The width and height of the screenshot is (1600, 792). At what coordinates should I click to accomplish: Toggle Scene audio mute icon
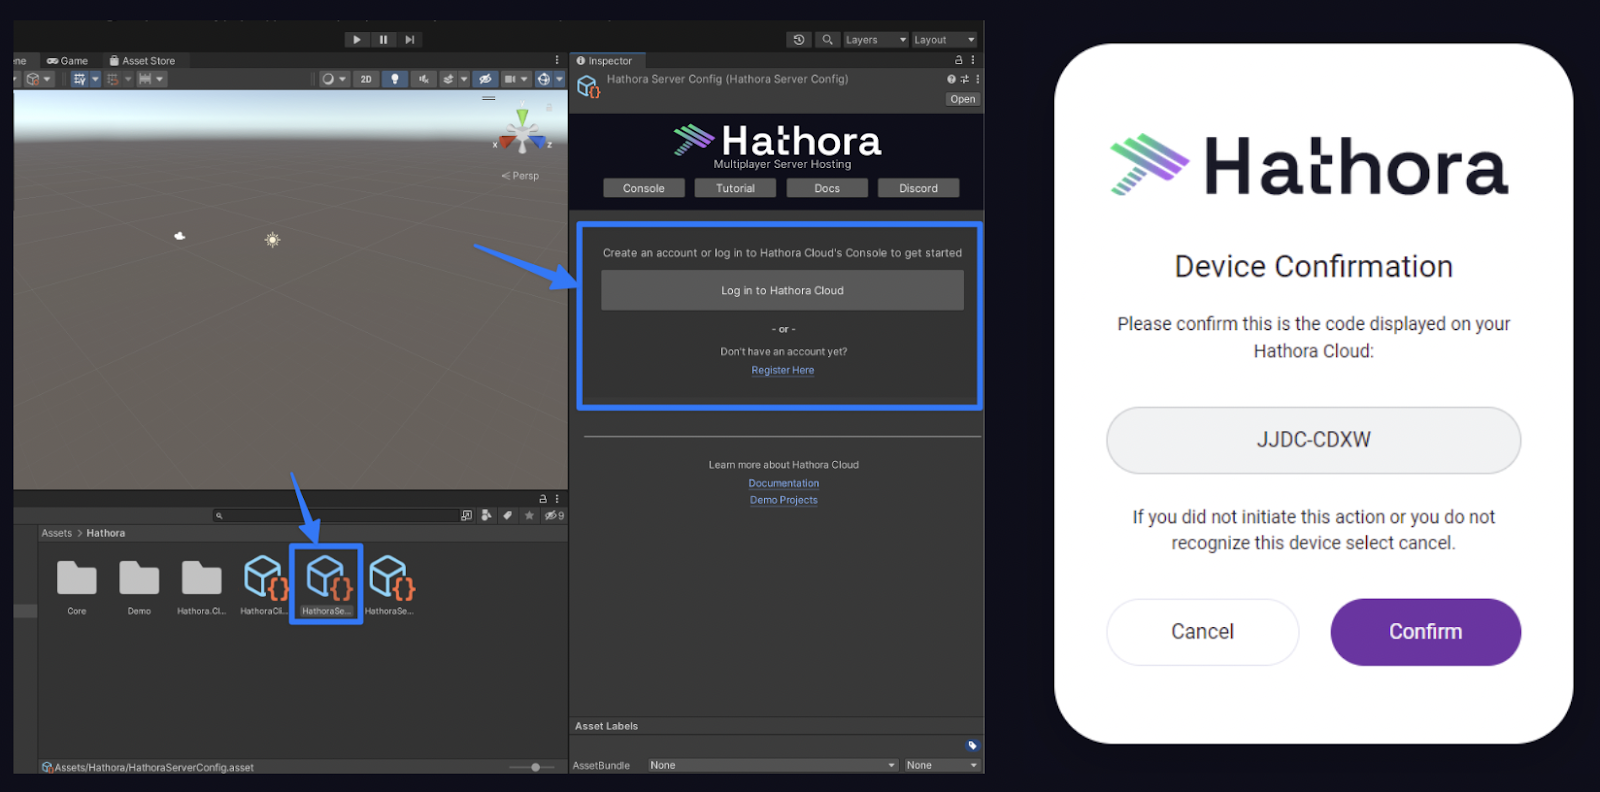coord(424,79)
